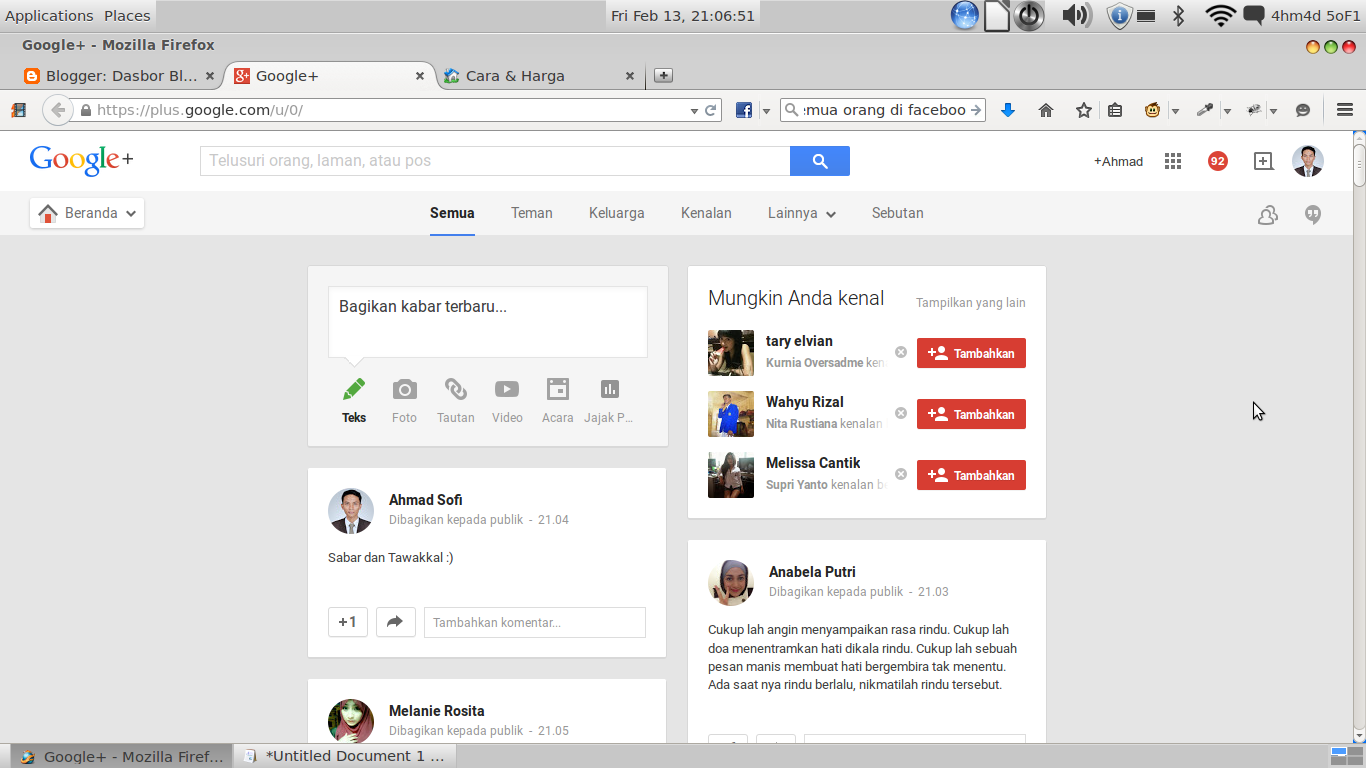Open Anabela Putri profile name
1366x768 pixels.
pyautogui.click(x=812, y=572)
